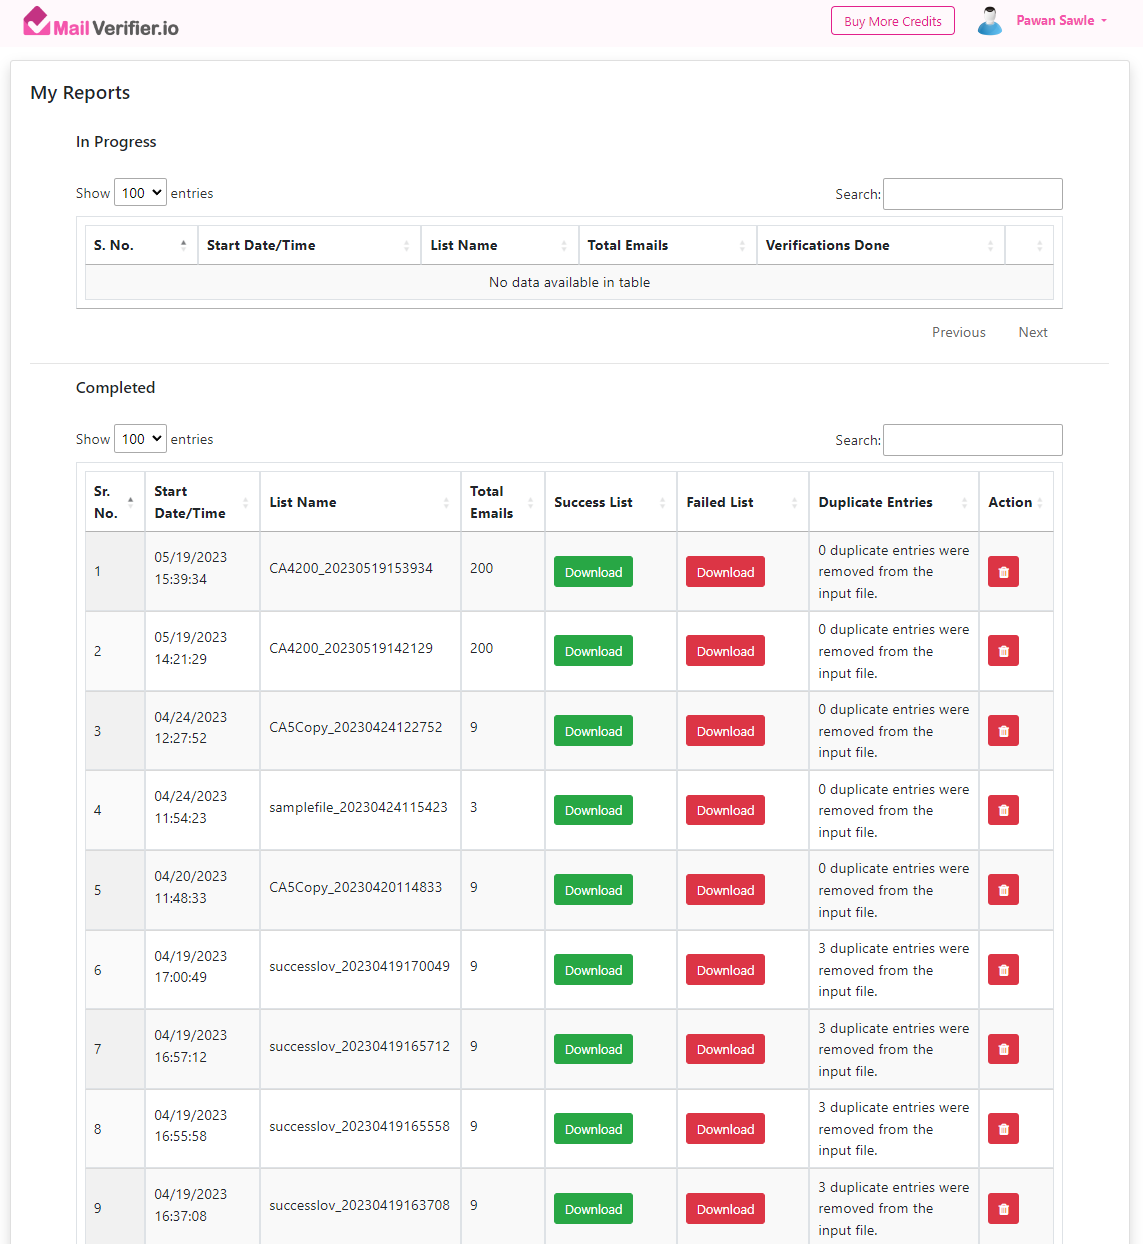The width and height of the screenshot is (1143, 1244).
Task: Download success list for CA5Copy_20230420114833
Action: click(x=593, y=890)
